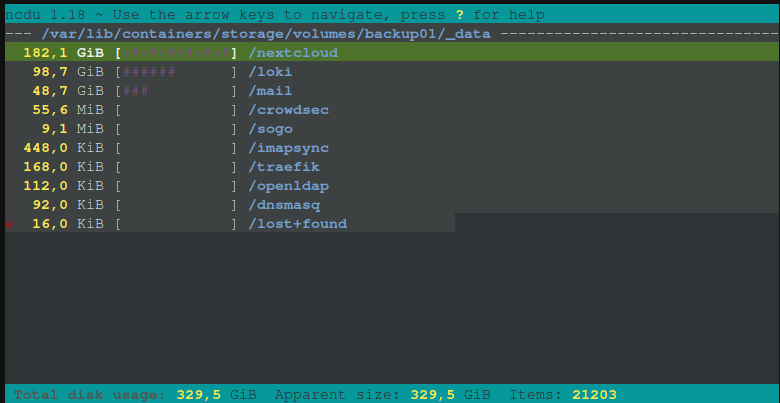Click the usage bar graph for /mail
The width and height of the screenshot is (780, 403).
[176, 91]
